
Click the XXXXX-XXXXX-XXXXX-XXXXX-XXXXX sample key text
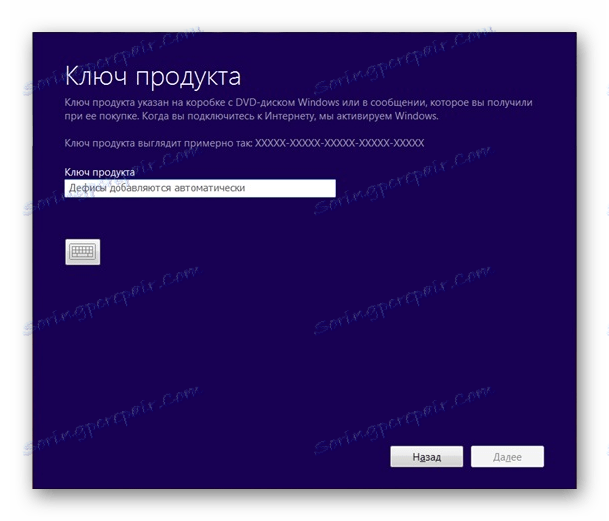pyautogui.click(x=339, y=143)
